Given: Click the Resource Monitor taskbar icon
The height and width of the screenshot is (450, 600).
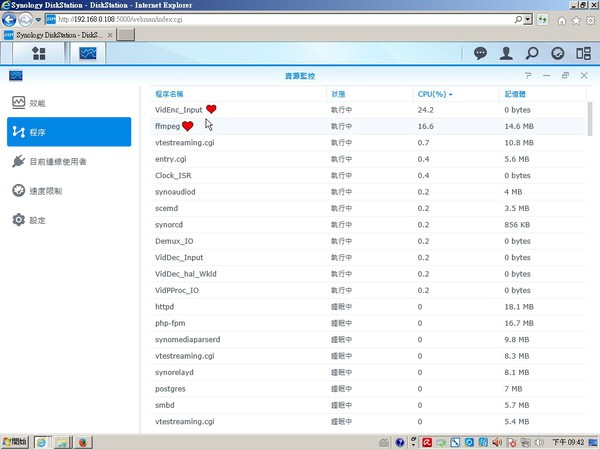Looking at the screenshot, I should [88, 53].
